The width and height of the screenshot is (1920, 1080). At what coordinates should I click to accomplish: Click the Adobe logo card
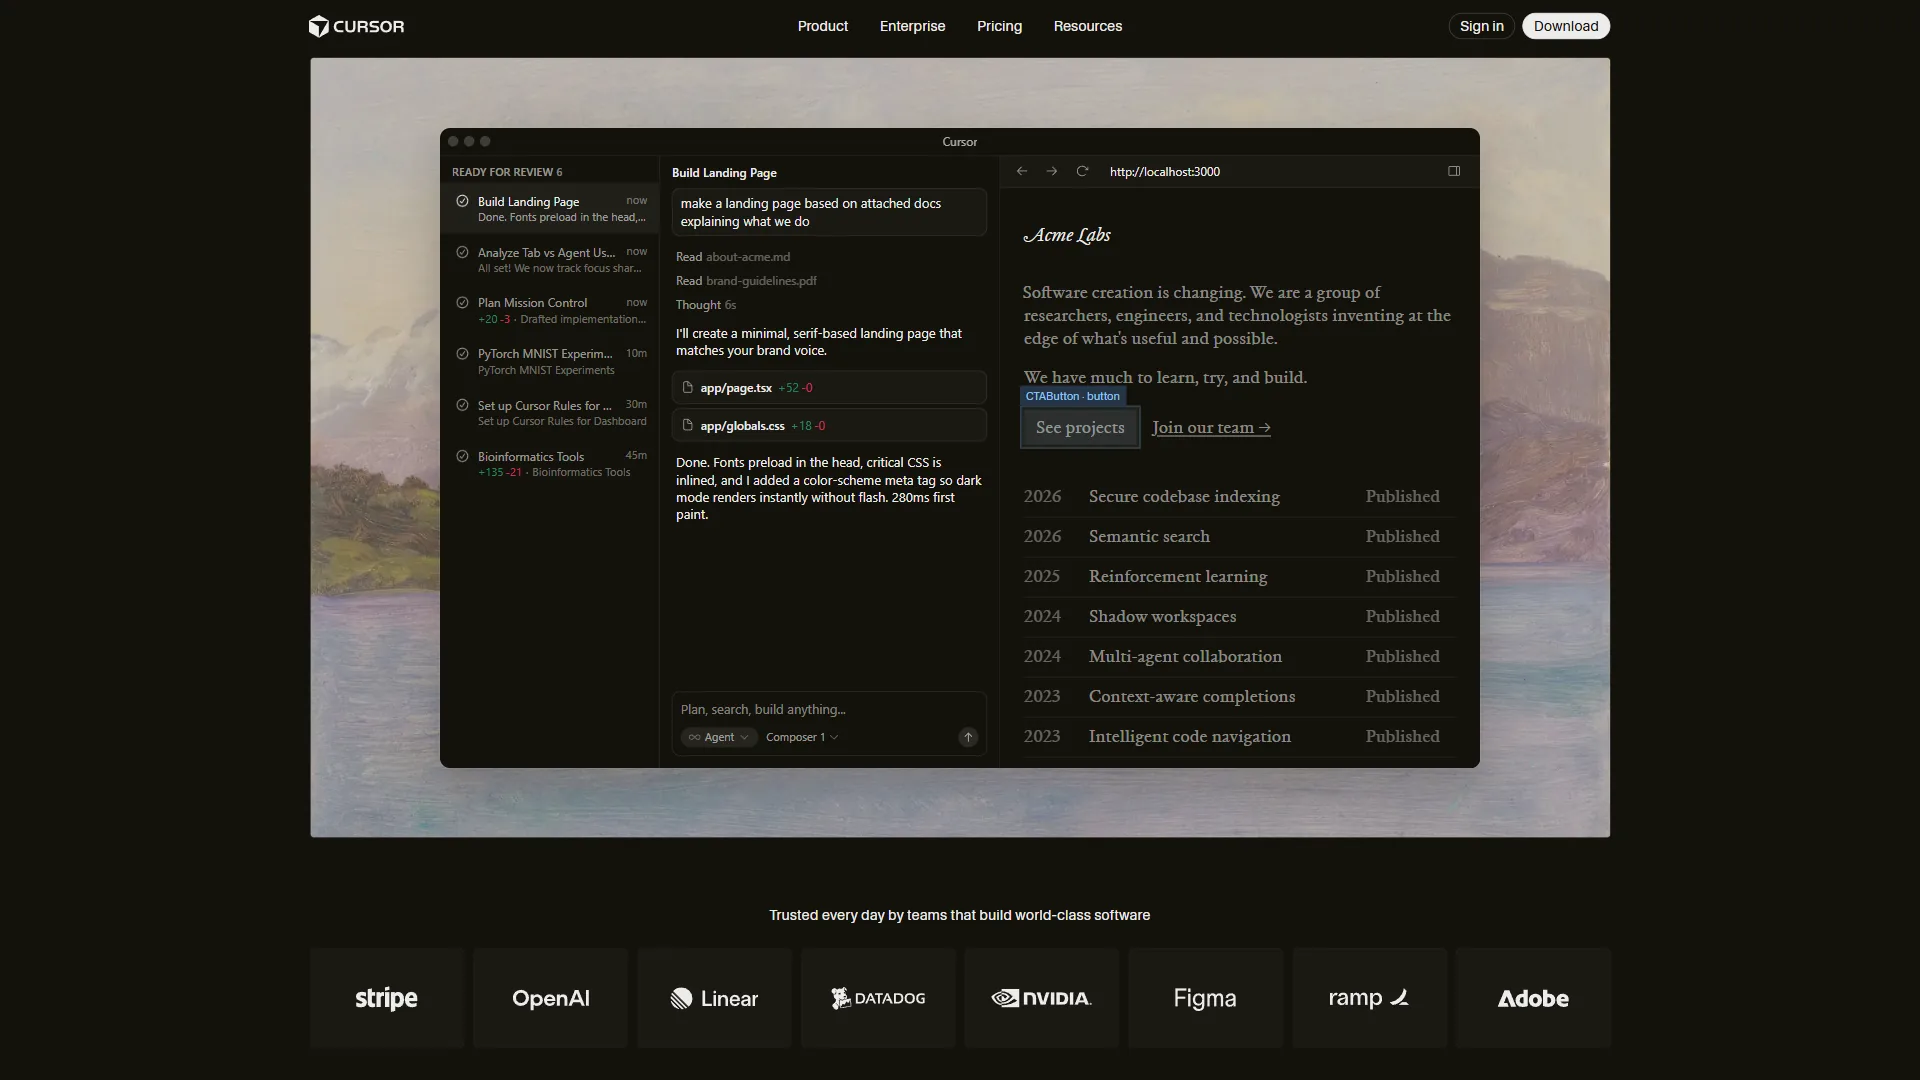(x=1533, y=998)
